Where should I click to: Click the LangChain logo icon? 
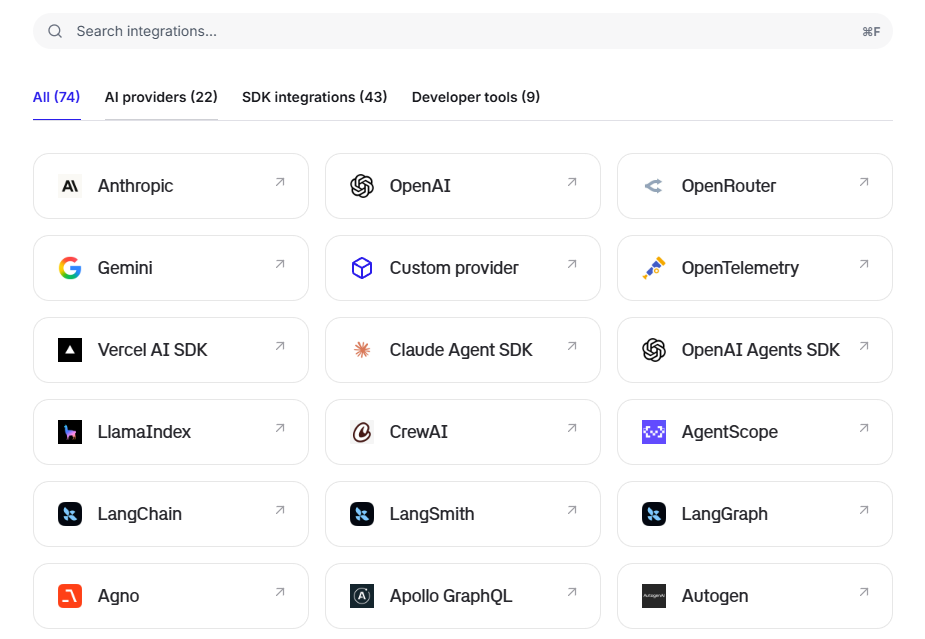(x=70, y=514)
